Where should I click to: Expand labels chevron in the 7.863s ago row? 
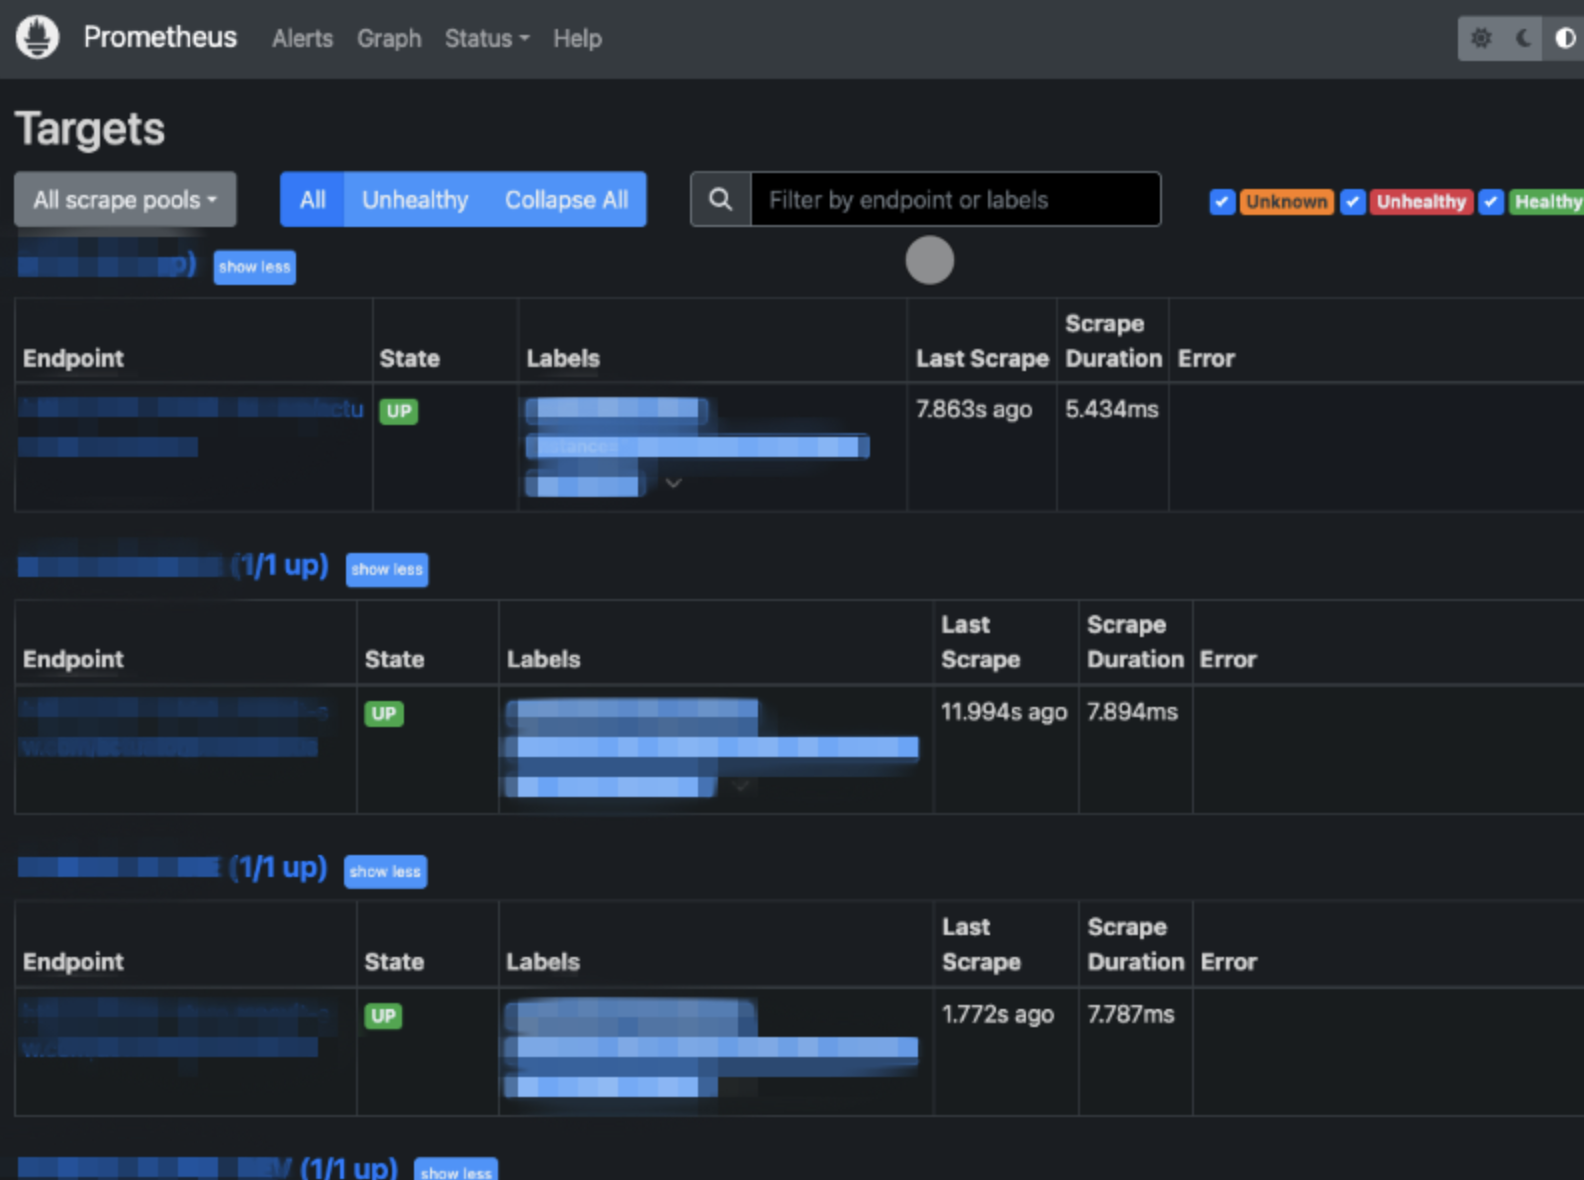click(x=674, y=483)
